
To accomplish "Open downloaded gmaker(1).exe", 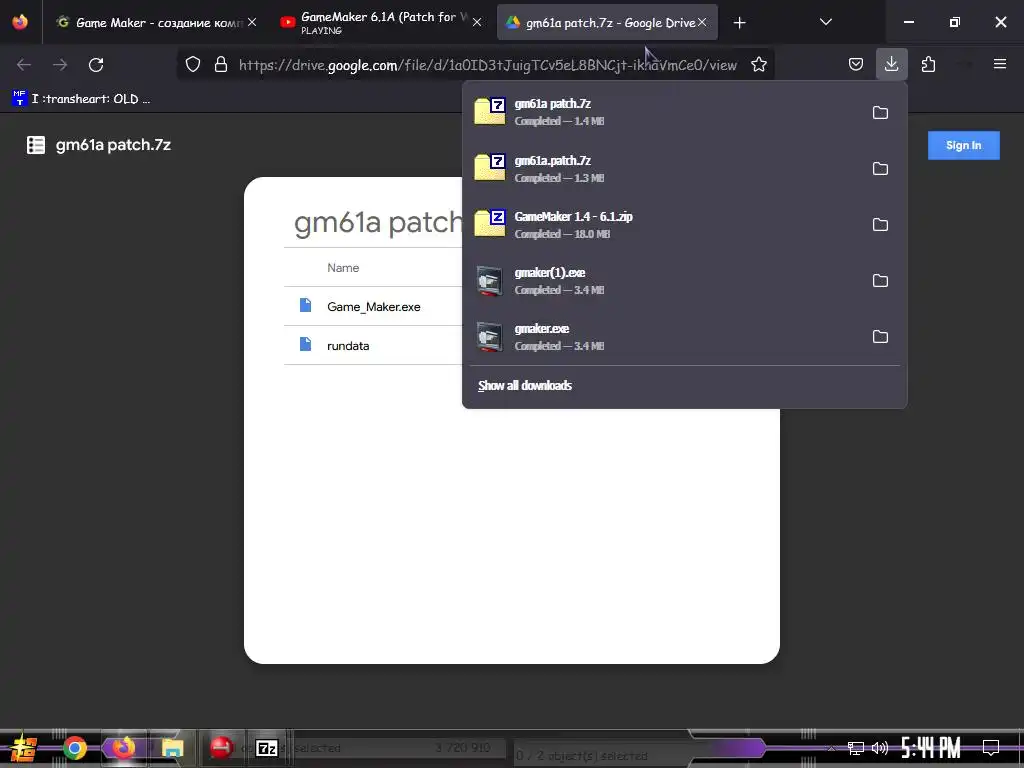I will 663,281.
